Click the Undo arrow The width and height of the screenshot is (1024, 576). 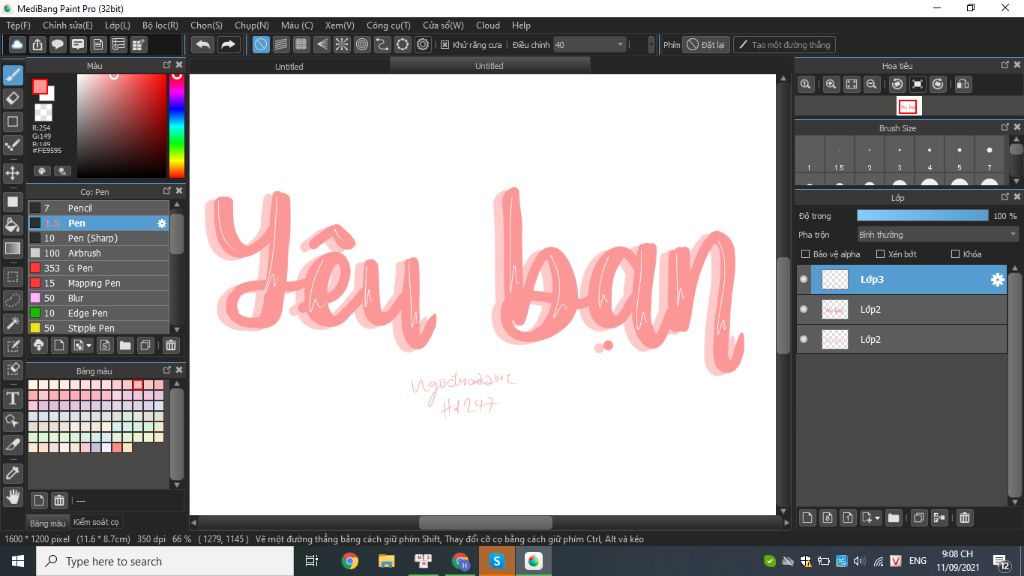pyautogui.click(x=203, y=44)
